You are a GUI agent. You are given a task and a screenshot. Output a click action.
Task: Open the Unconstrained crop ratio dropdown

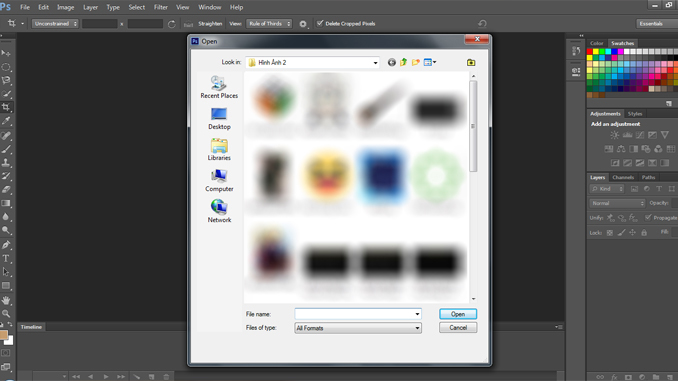coord(55,24)
